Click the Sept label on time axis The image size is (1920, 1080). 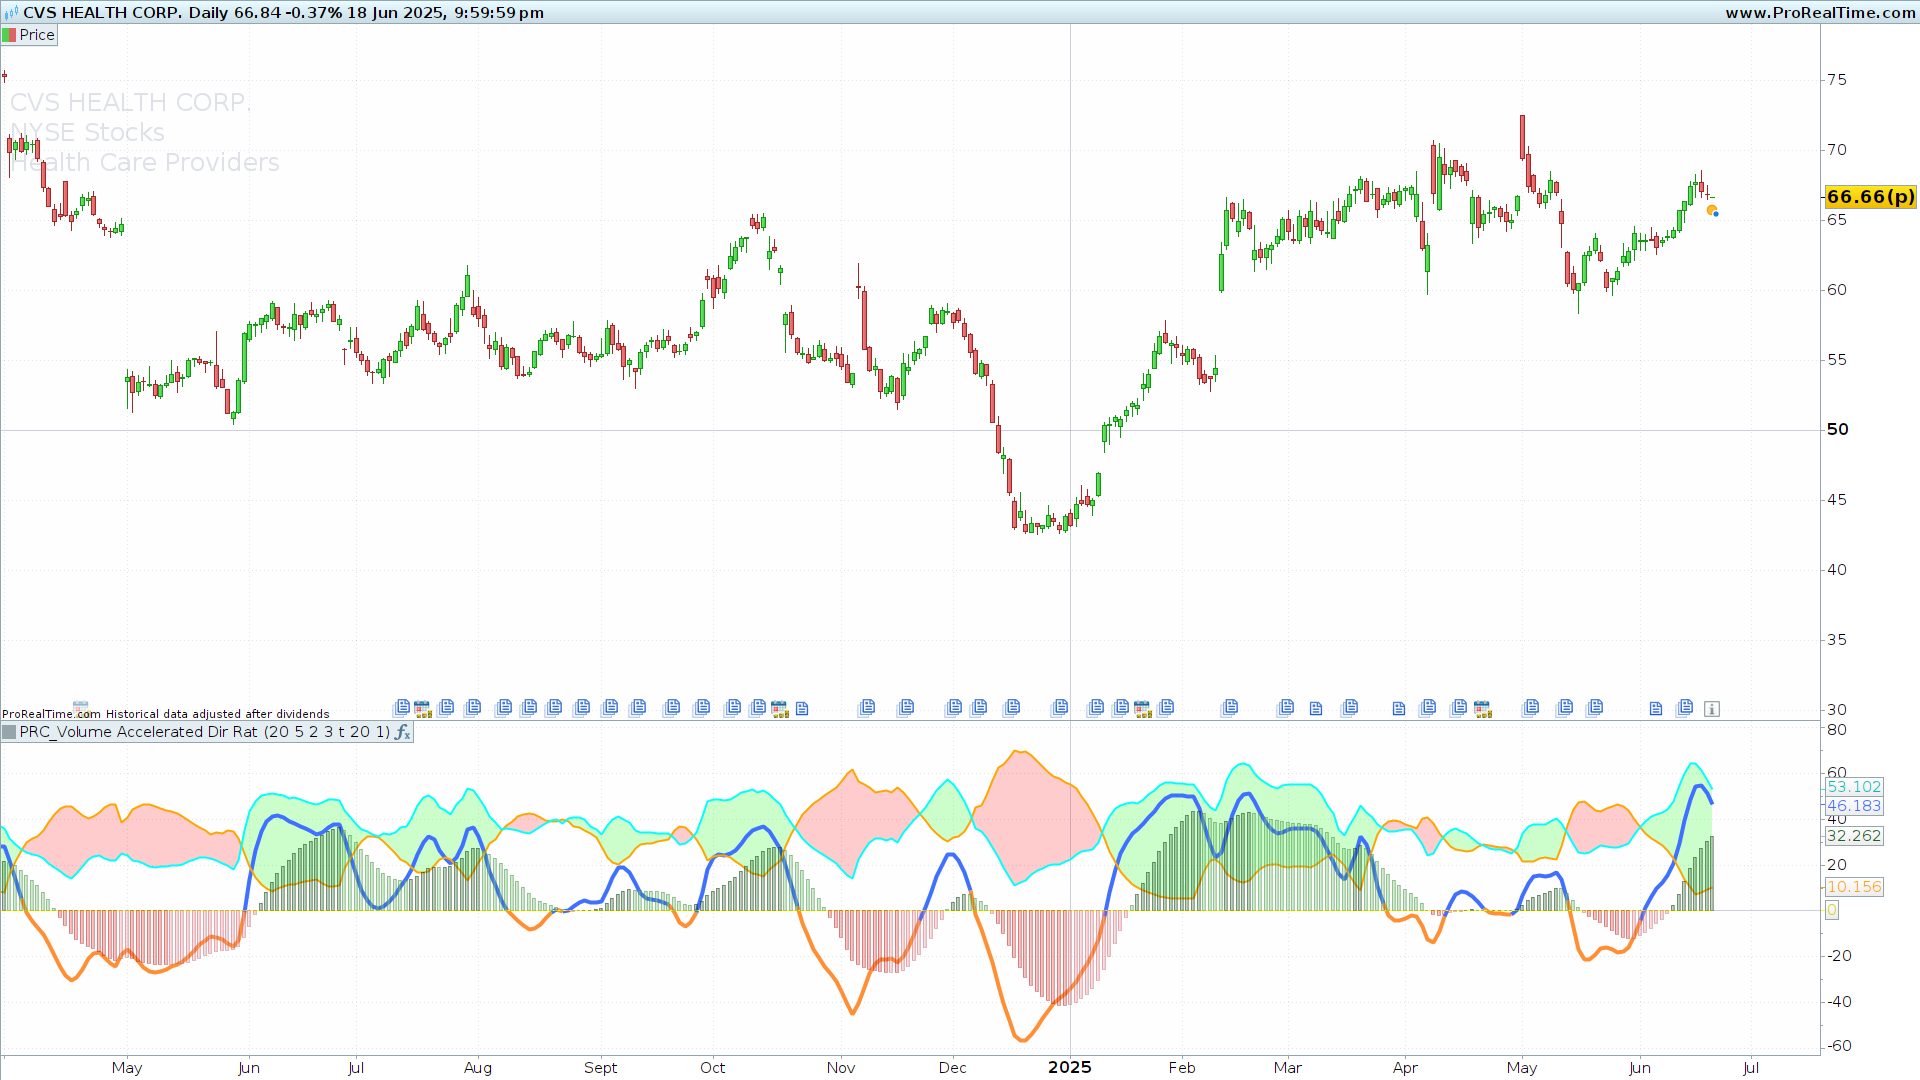pyautogui.click(x=601, y=1068)
